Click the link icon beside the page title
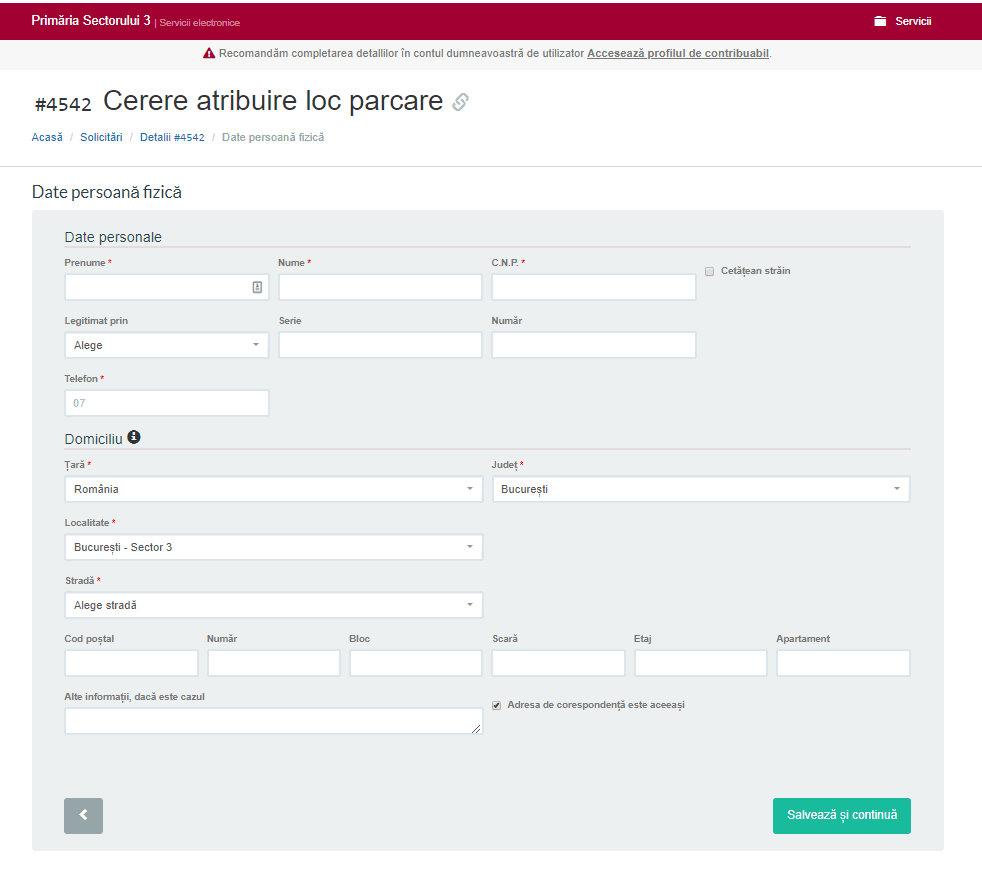The image size is (982, 876). tap(460, 102)
